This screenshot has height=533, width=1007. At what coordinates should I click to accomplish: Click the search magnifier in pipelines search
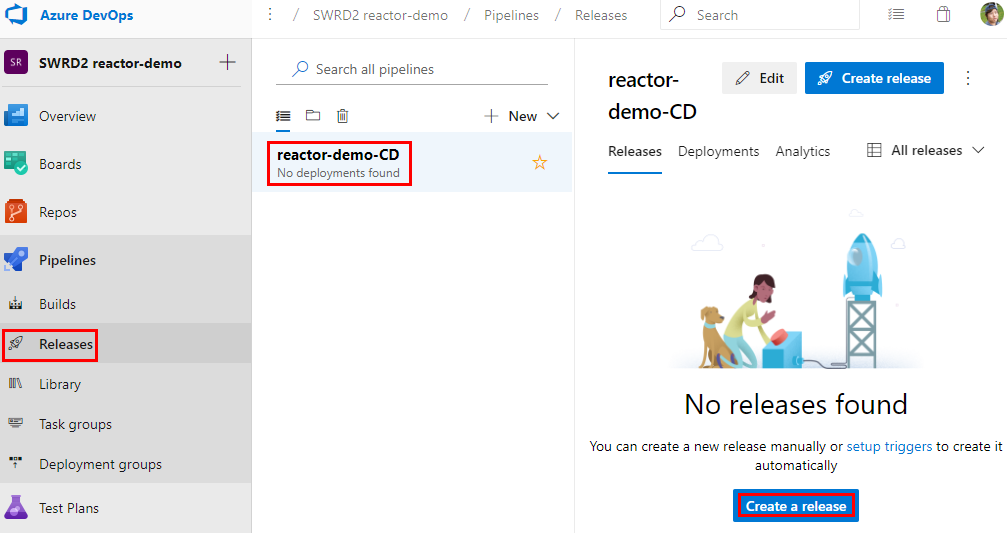point(300,69)
